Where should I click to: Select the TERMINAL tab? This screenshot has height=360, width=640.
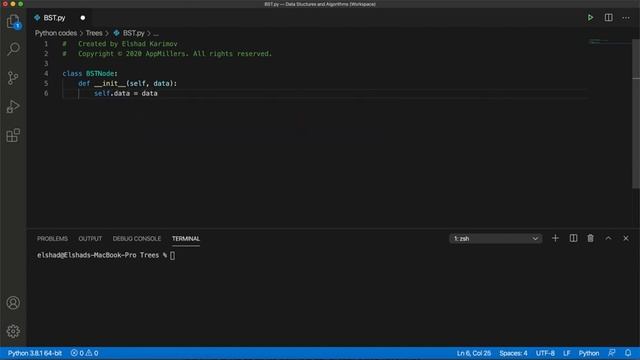(x=186, y=238)
